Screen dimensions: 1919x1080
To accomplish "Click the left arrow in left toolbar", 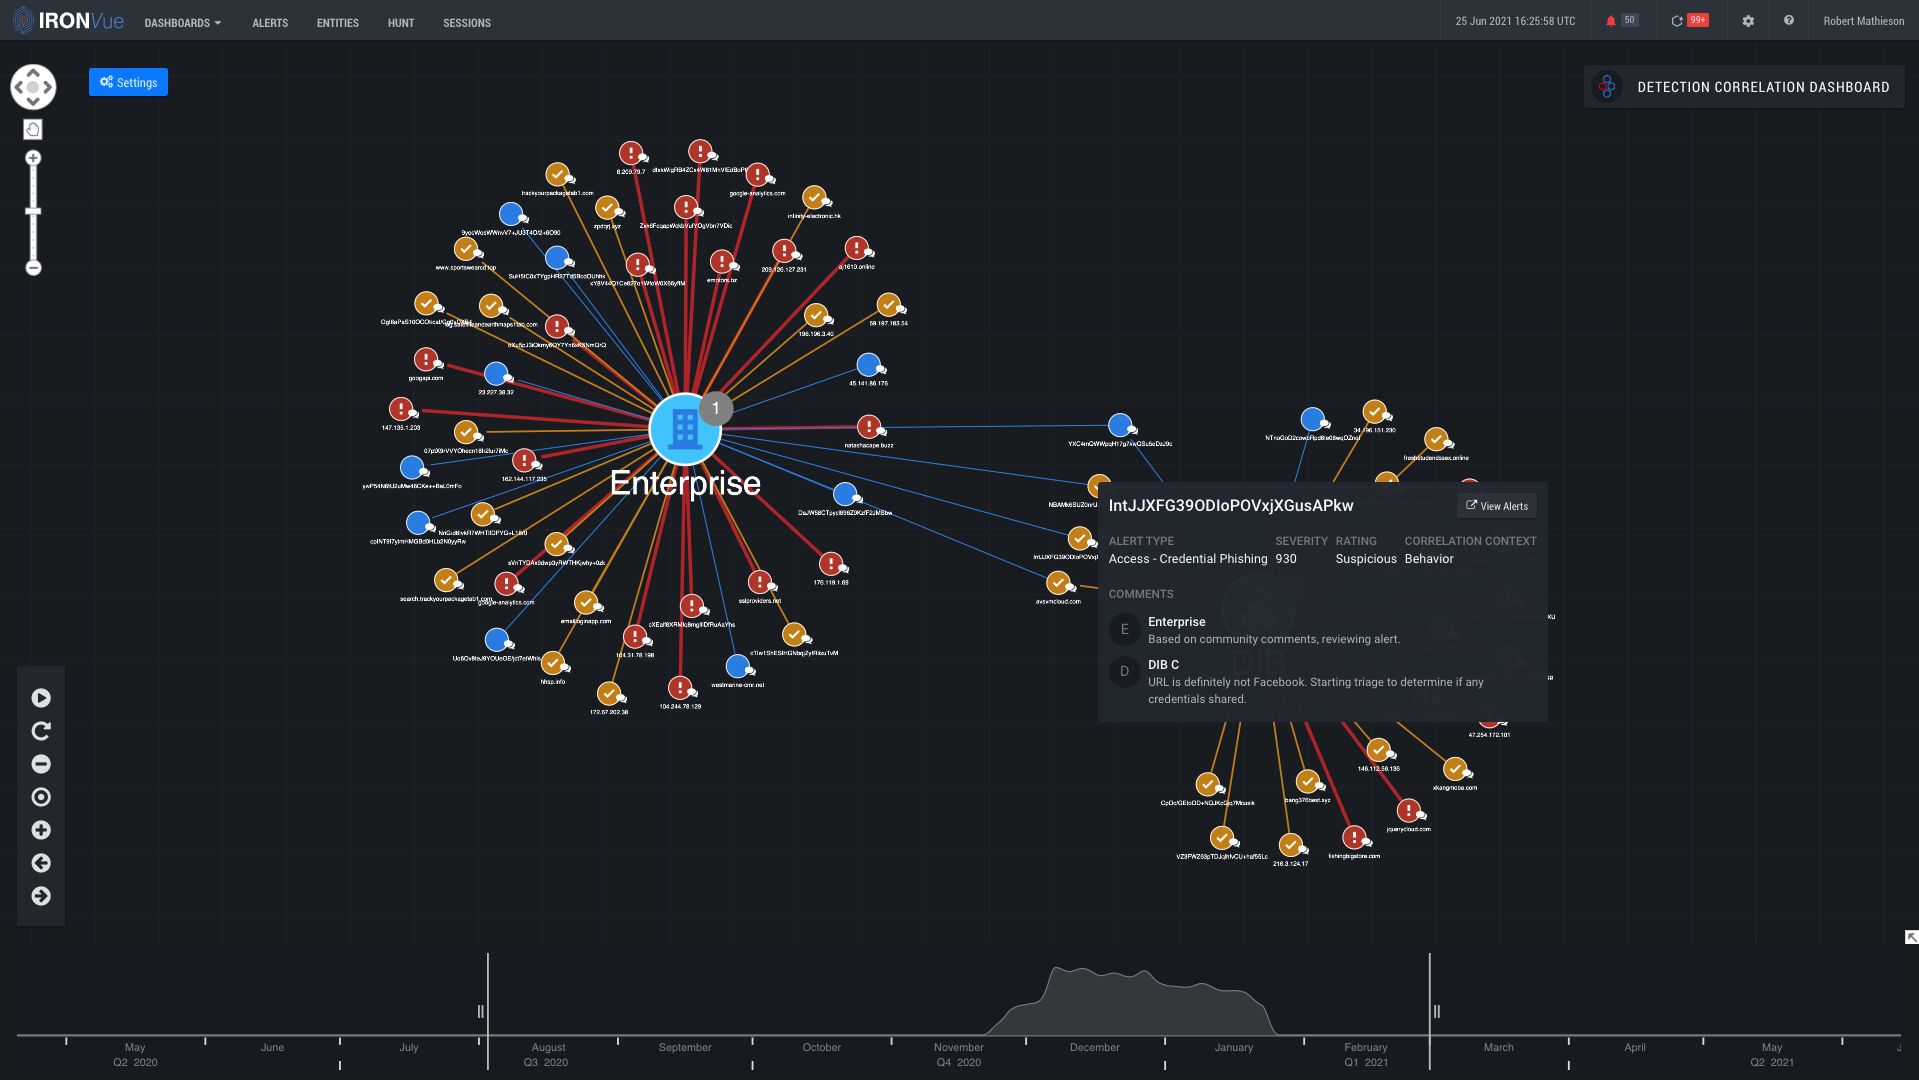I will click(x=41, y=863).
